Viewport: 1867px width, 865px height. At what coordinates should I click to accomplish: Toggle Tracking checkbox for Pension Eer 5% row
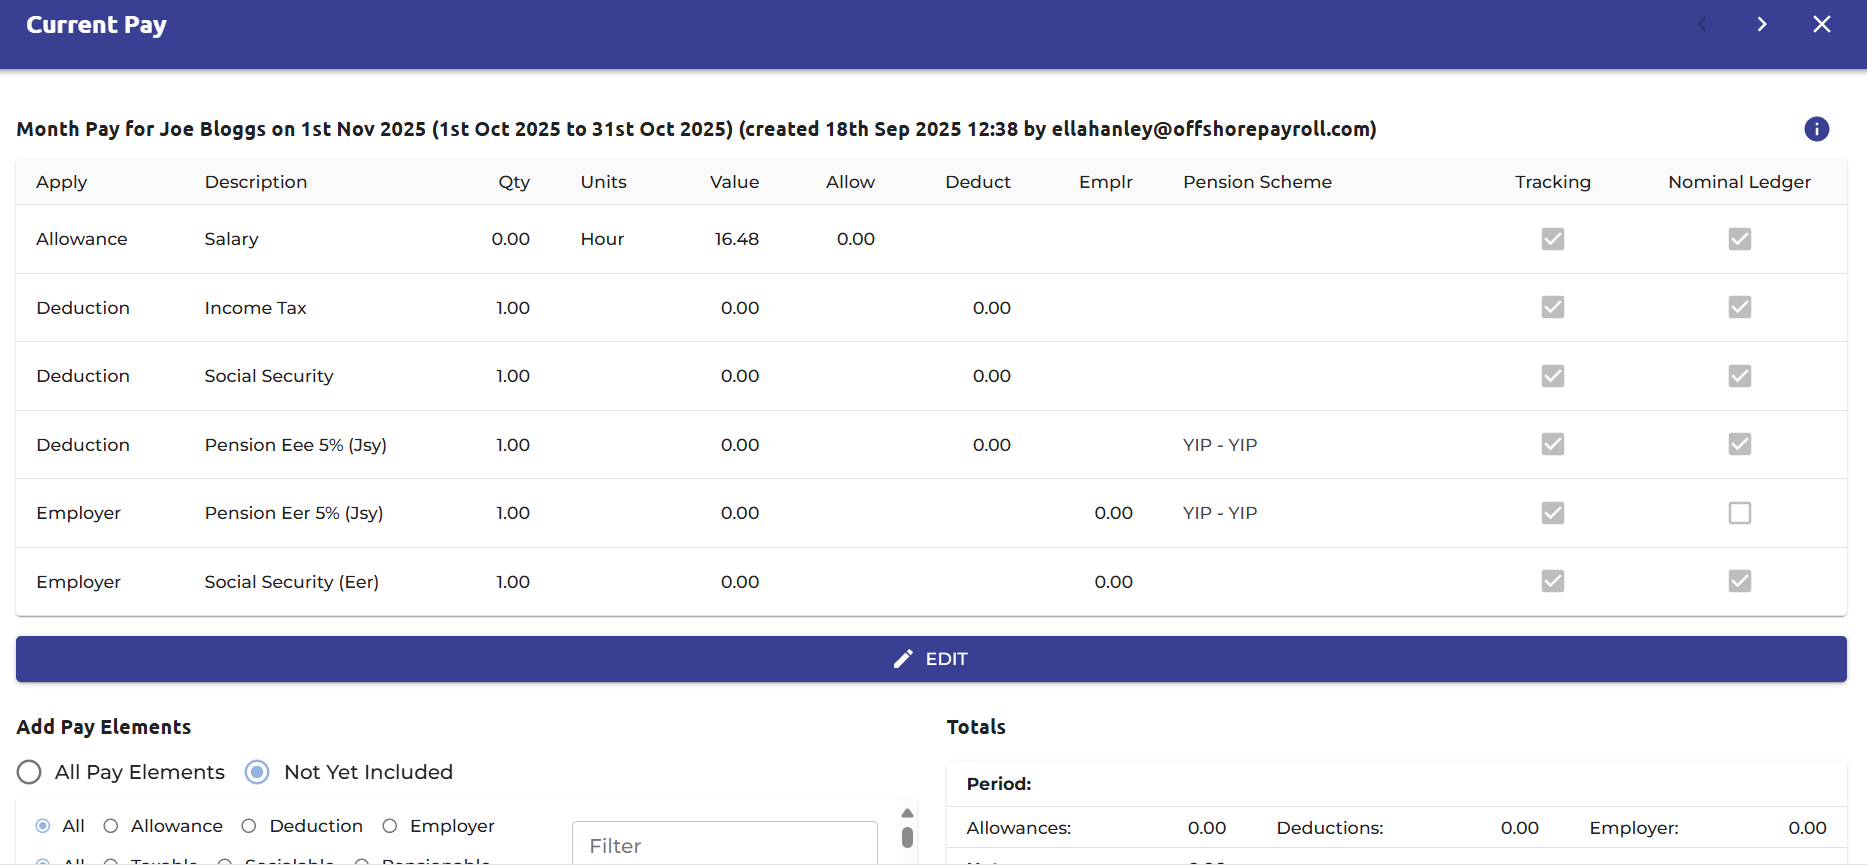[x=1552, y=513]
